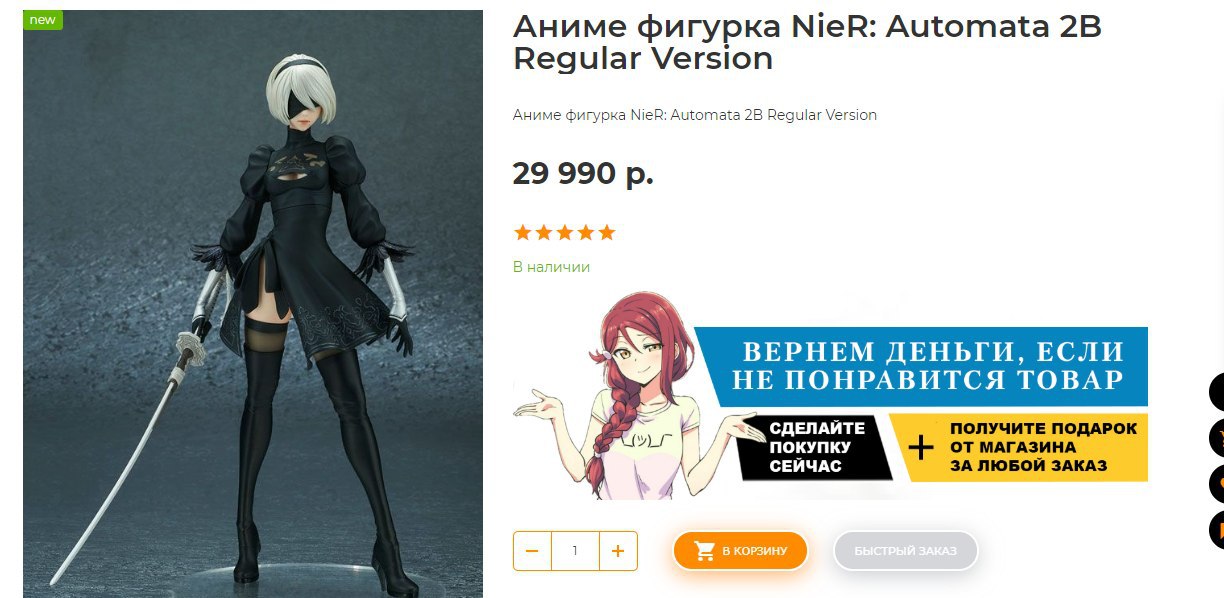This screenshot has height=598, width=1224.
Task: Click the В наличии availability label
Action: coord(551,267)
